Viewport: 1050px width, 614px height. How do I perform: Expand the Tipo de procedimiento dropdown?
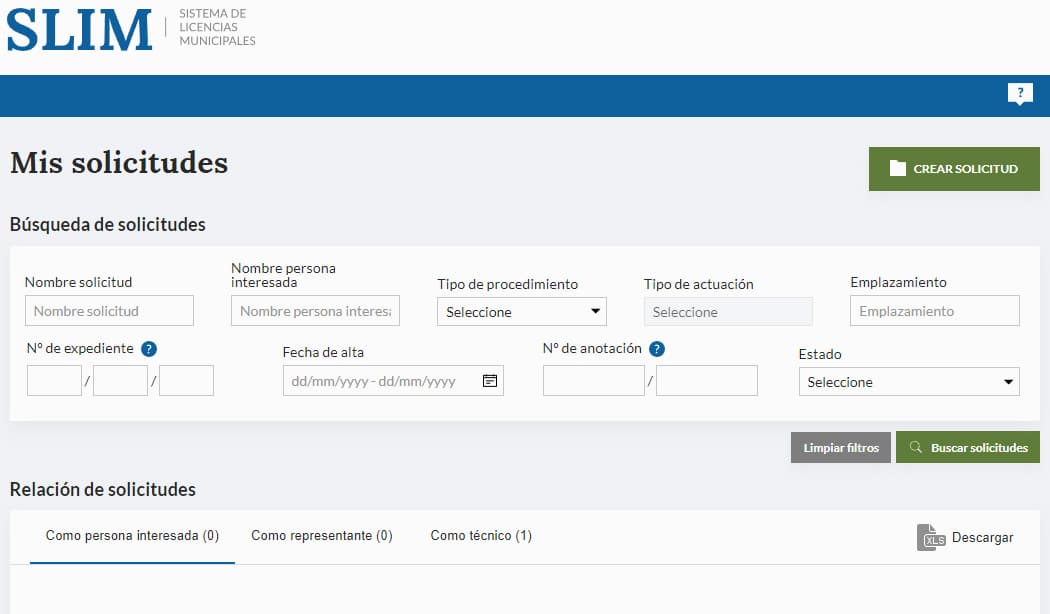522,312
